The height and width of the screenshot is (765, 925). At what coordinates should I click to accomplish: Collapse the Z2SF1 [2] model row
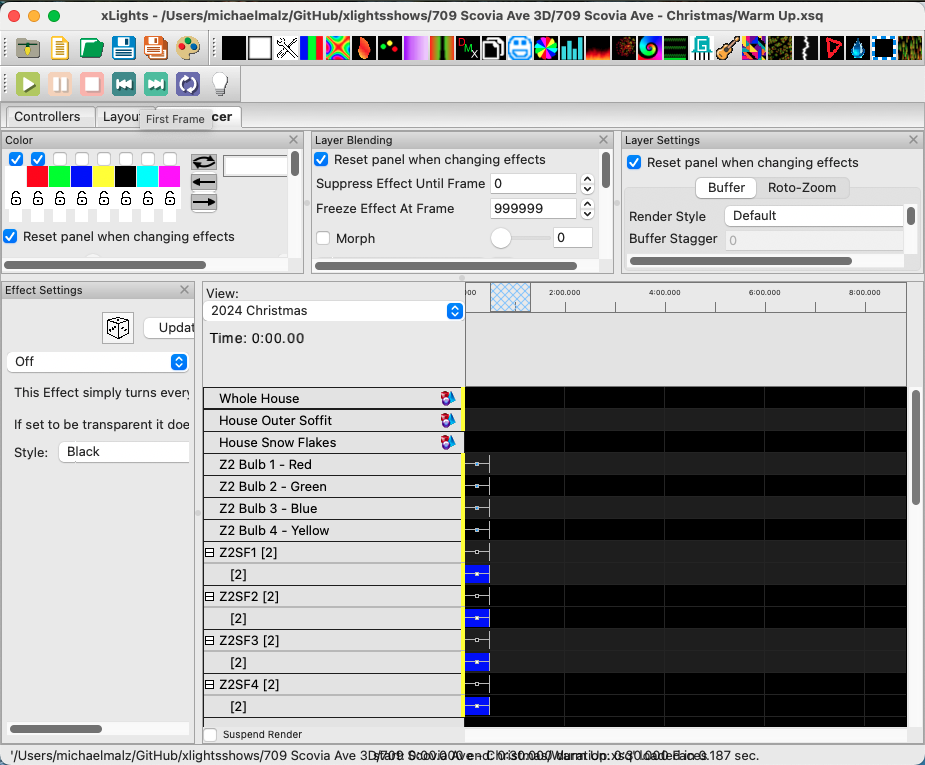point(209,553)
